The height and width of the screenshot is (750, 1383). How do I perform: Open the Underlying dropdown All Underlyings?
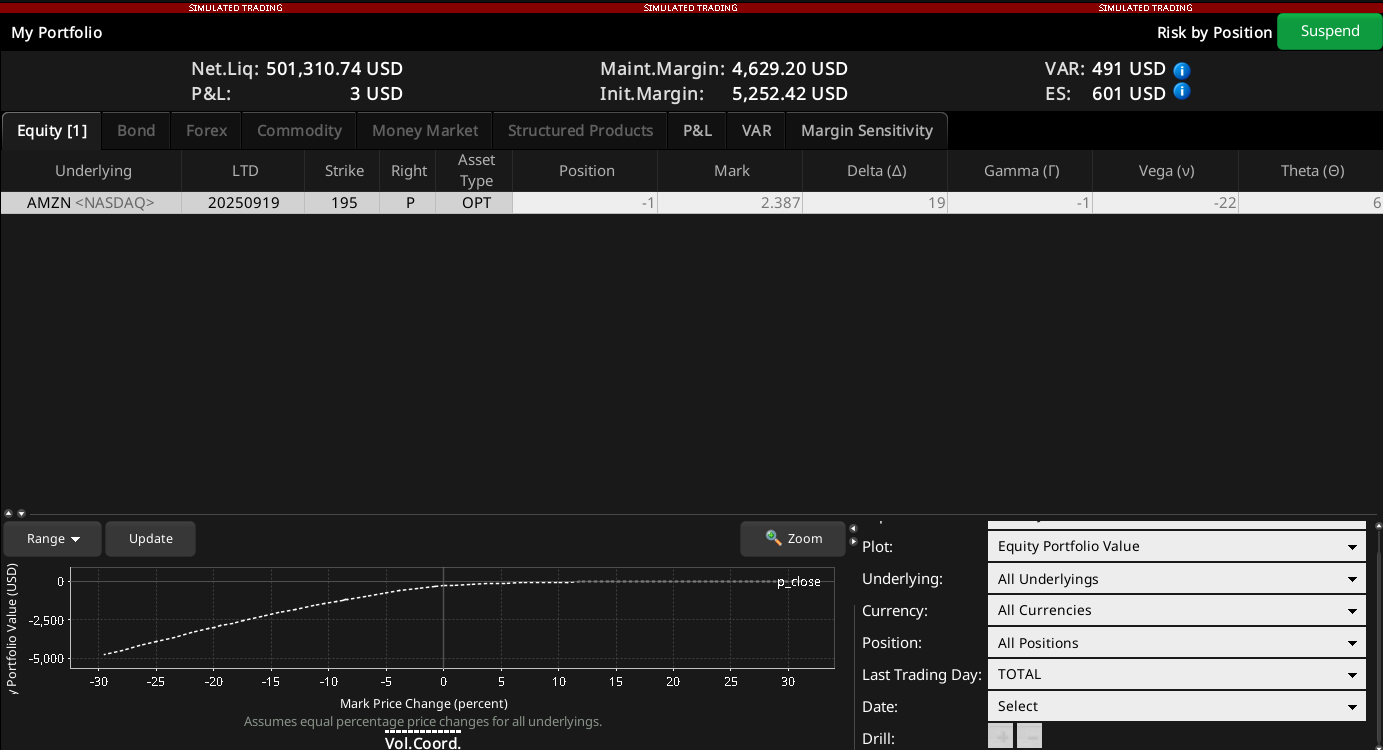point(1176,579)
